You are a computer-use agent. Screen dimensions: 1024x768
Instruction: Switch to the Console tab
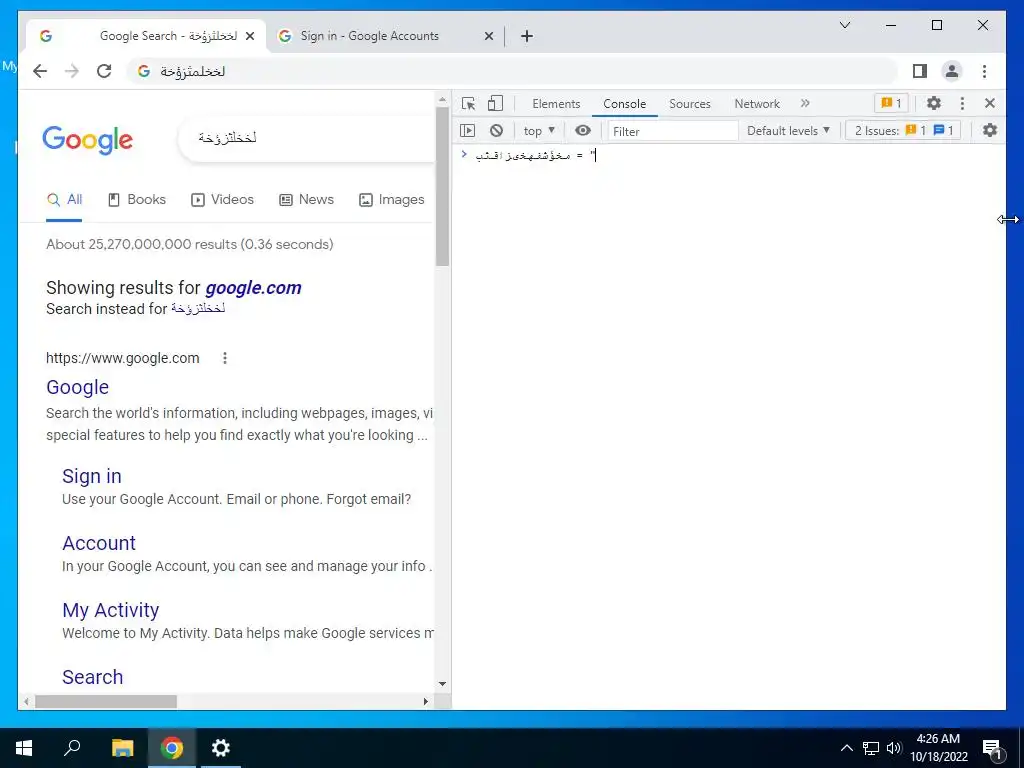pyautogui.click(x=624, y=104)
